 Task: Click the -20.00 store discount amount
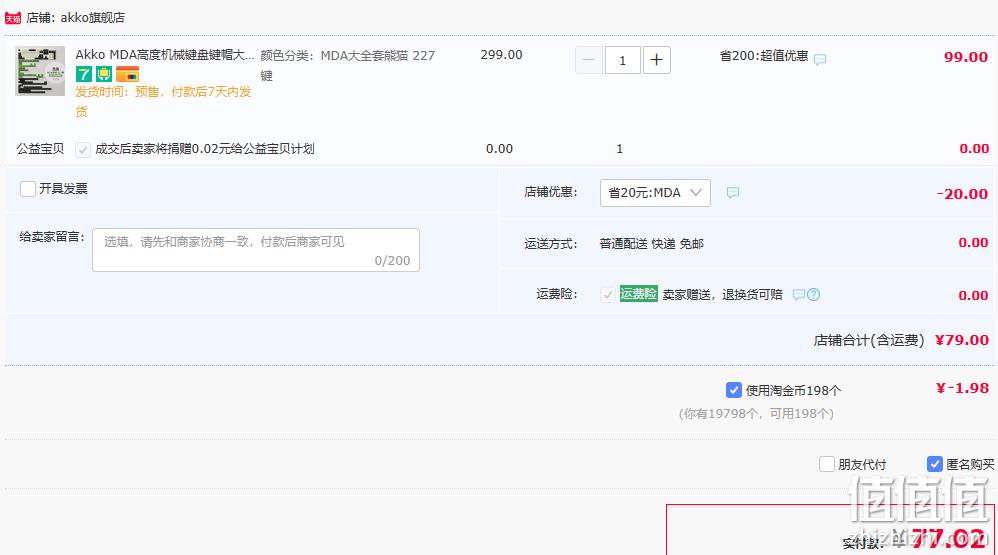[962, 194]
